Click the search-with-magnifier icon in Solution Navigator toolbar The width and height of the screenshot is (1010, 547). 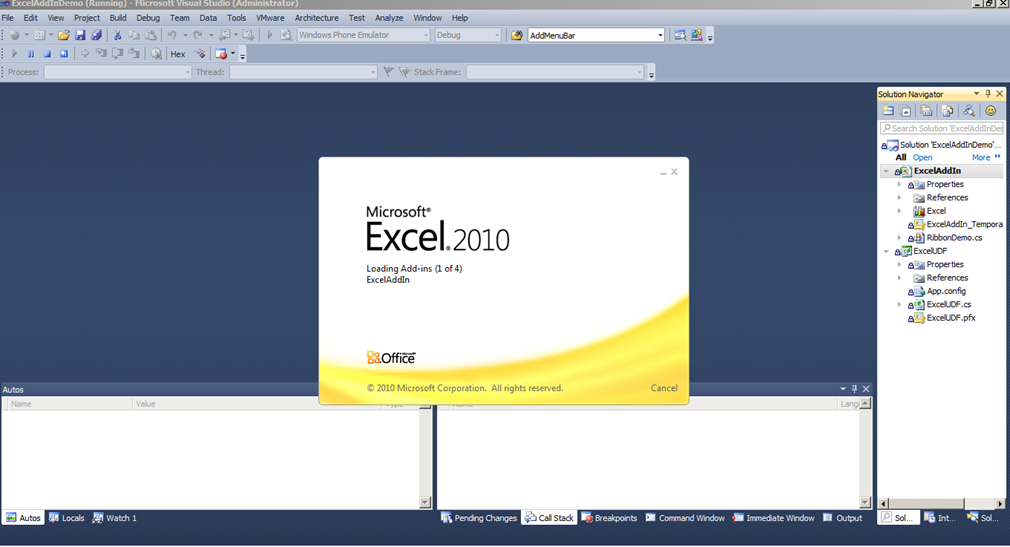point(969,111)
